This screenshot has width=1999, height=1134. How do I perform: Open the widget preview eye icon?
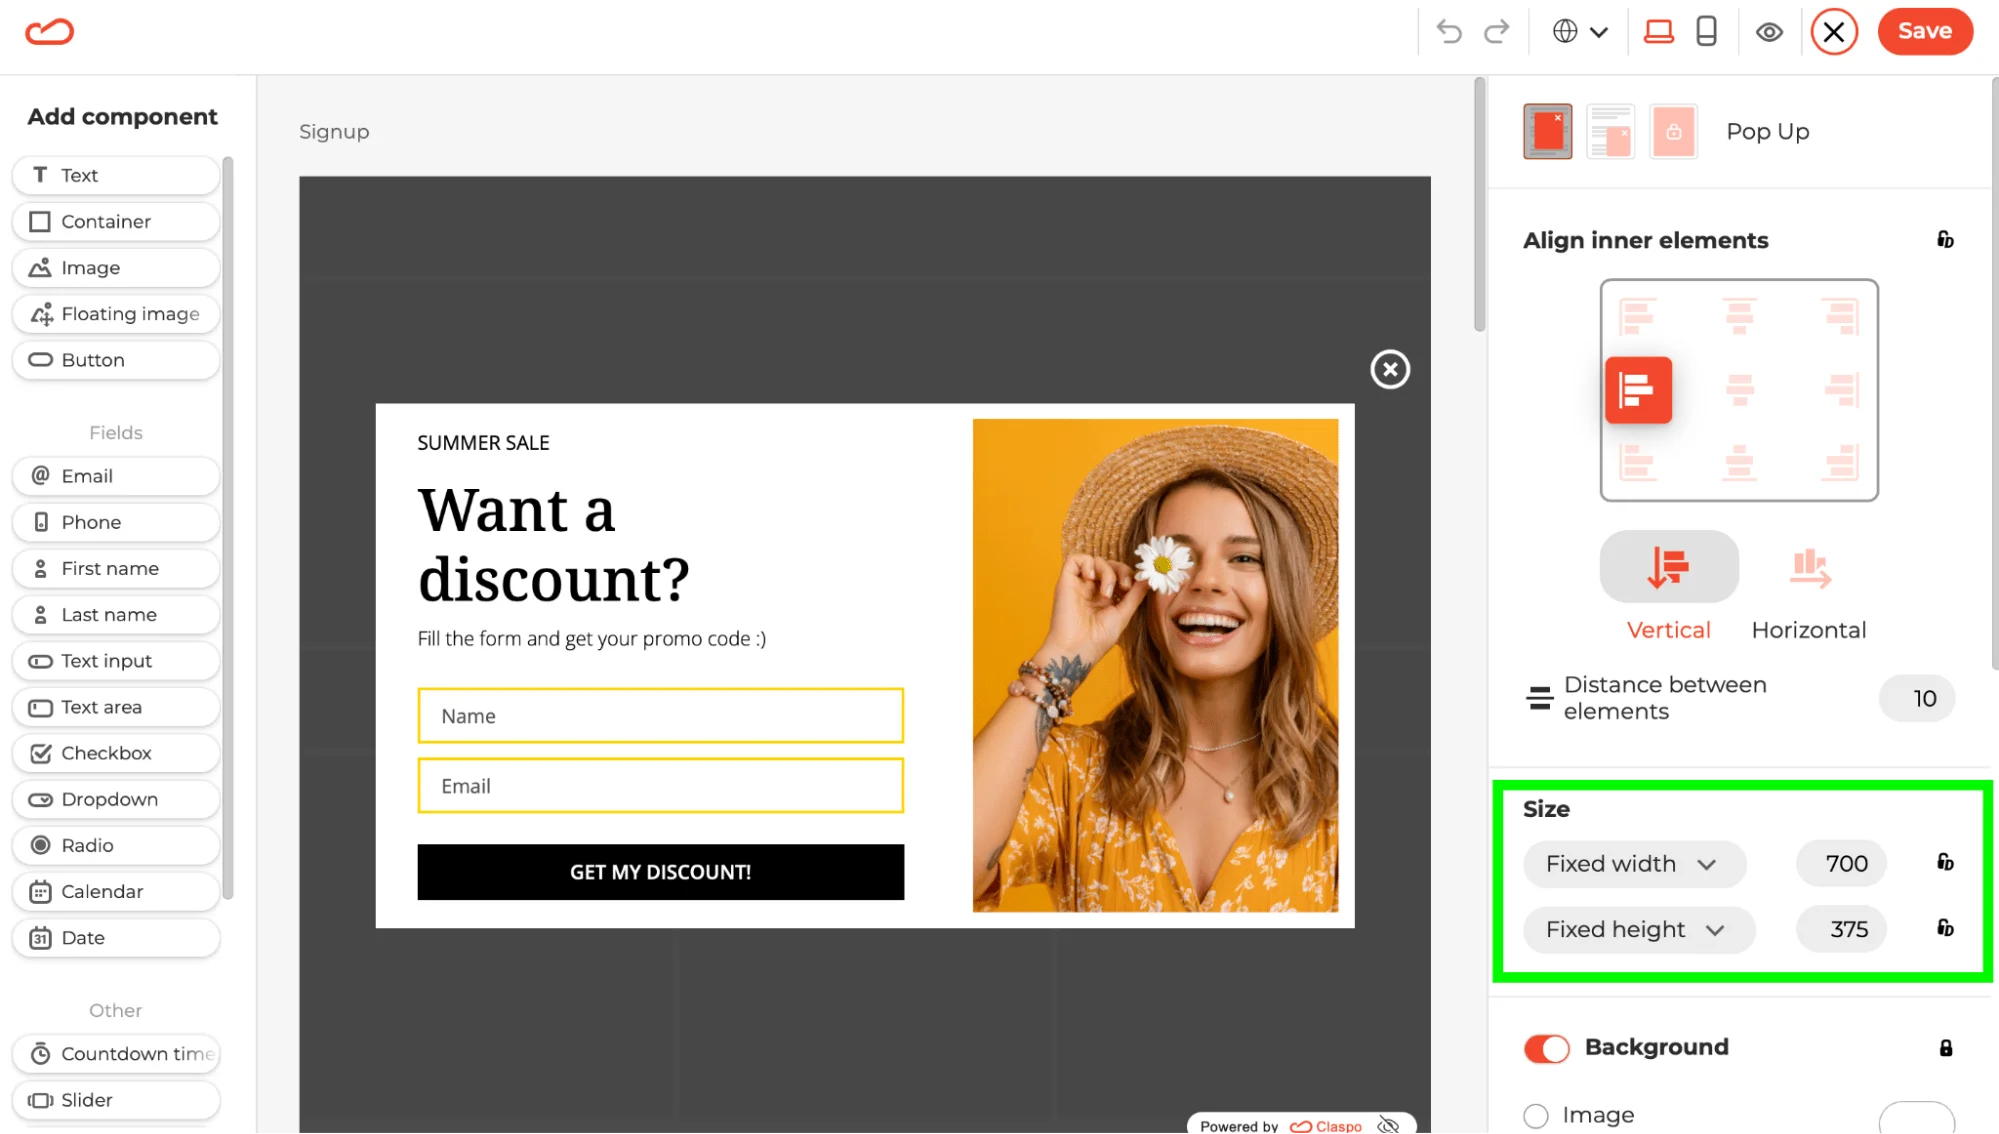point(1769,32)
